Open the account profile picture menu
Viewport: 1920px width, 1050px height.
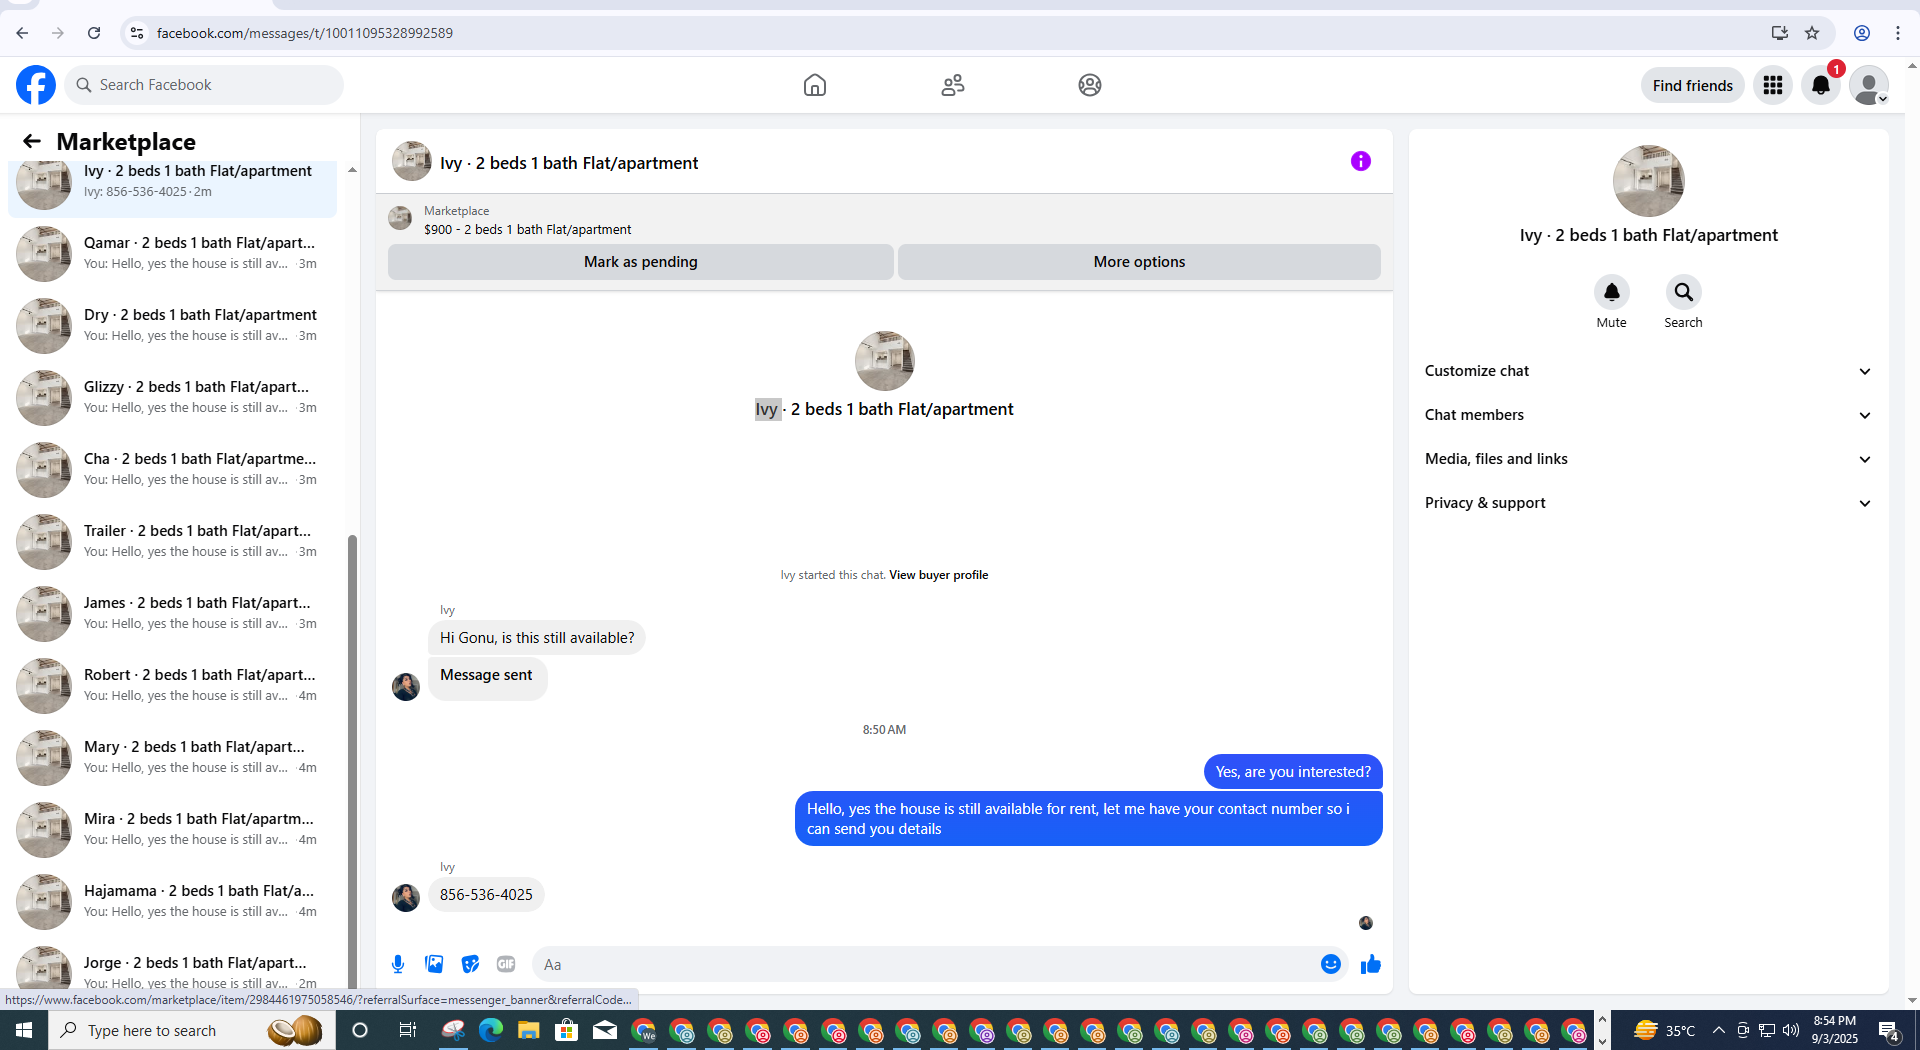(x=1868, y=85)
